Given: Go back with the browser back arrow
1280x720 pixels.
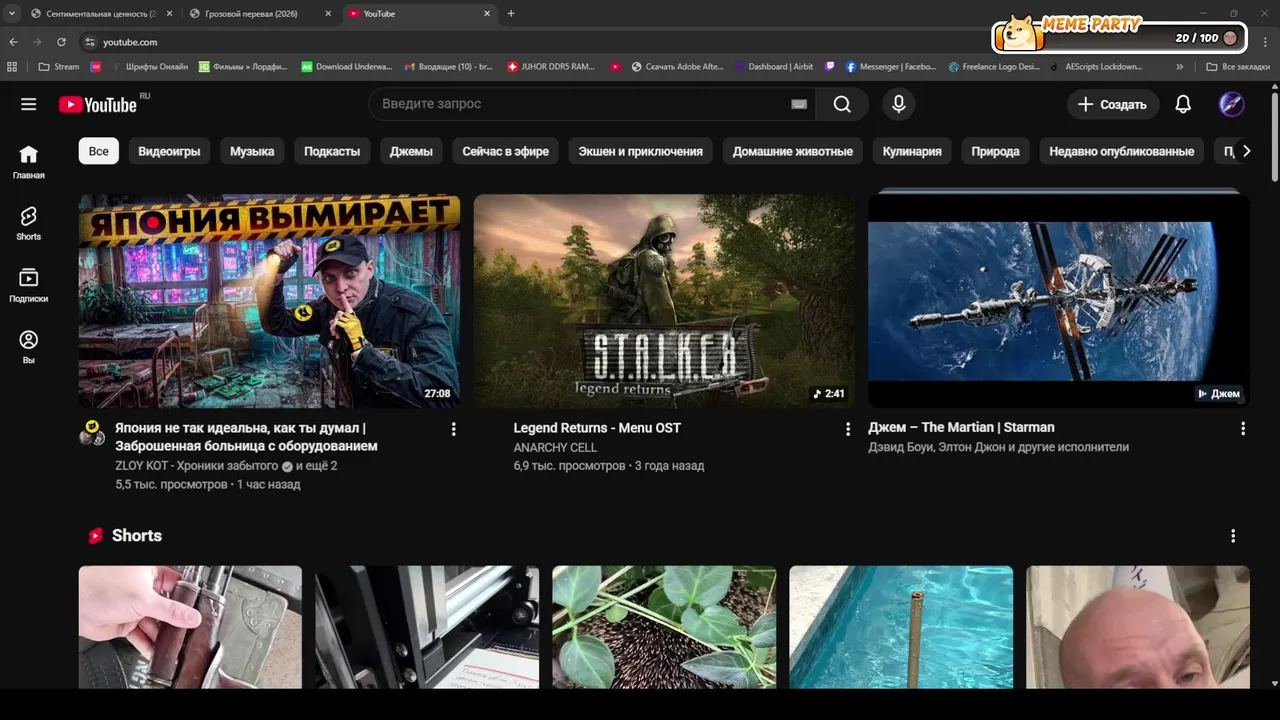Looking at the screenshot, I should click(x=13, y=42).
